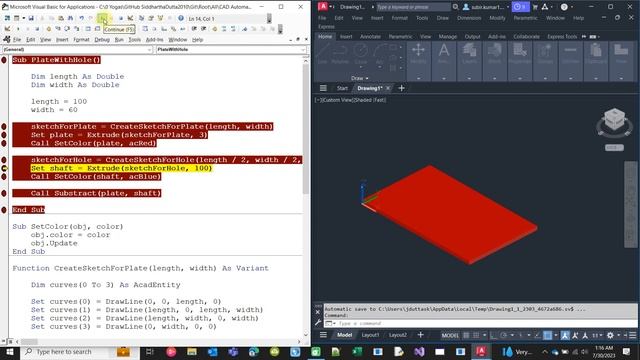Select the Polyline tool in AutoCAD ribbon

click(340, 53)
